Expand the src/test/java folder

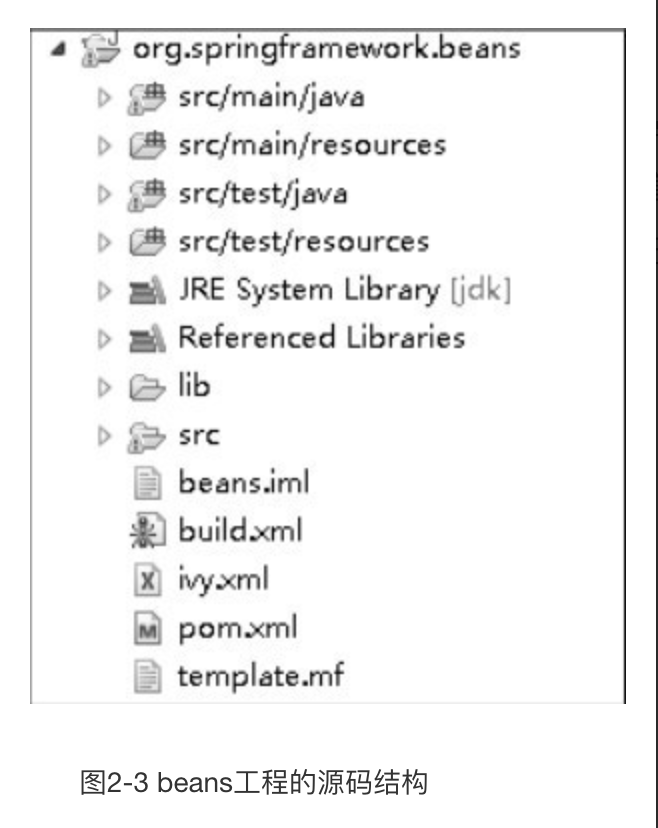[105, 194]
